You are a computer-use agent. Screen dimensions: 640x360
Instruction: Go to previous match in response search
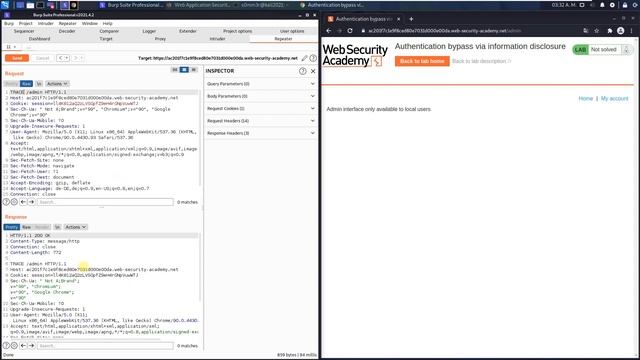tap(23, 346)
